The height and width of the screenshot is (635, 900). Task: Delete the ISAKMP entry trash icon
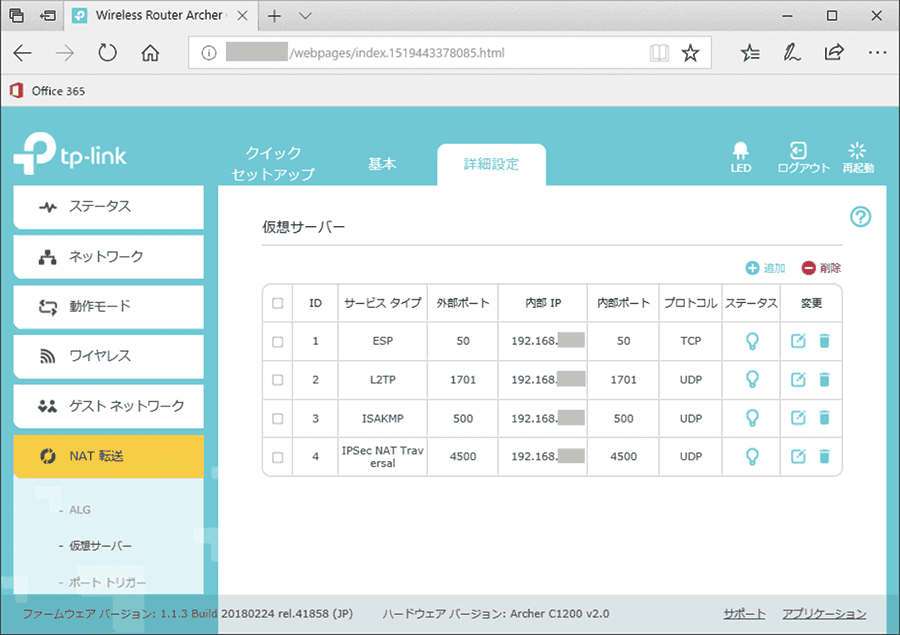click(x=824, y=418)
